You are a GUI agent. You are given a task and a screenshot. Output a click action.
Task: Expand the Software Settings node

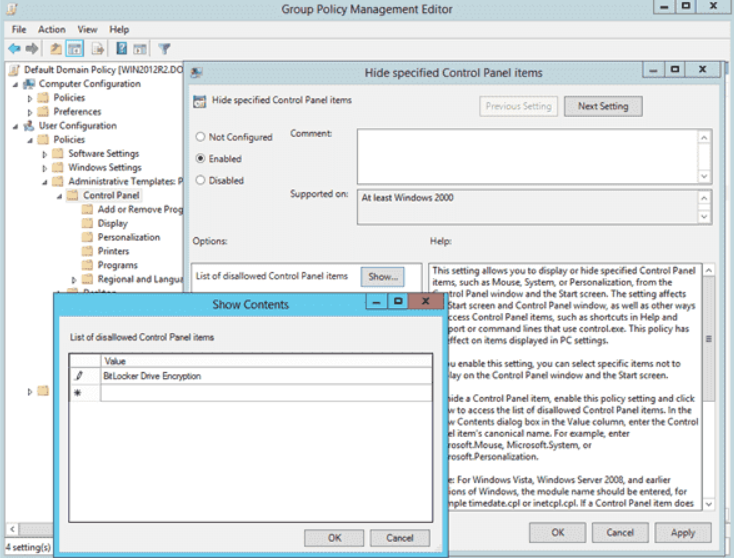[45, 154]
